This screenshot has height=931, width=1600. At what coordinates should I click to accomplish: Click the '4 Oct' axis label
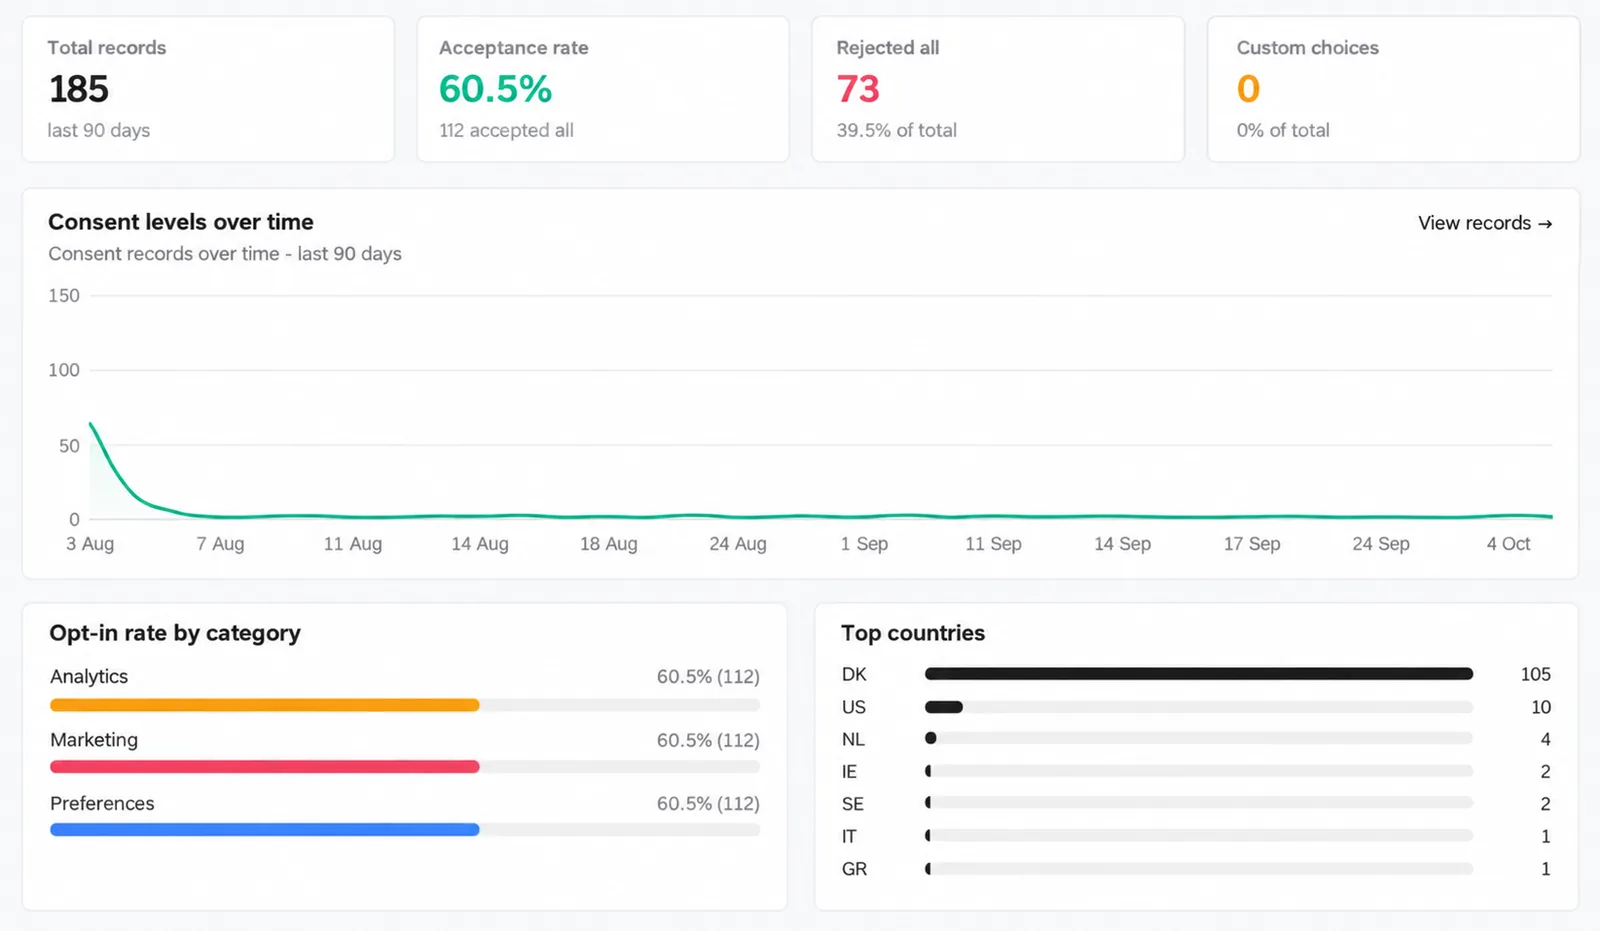pos(1508,544)
